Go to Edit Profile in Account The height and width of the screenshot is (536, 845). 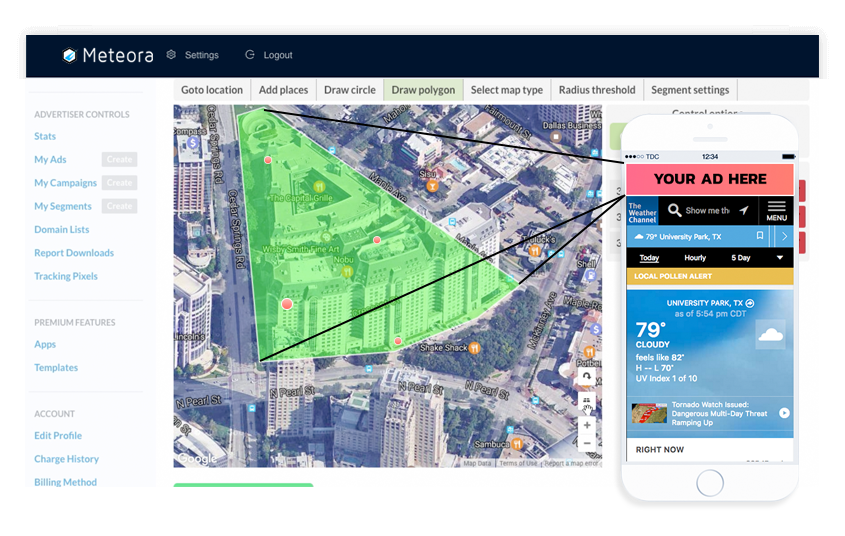(58, 435)
